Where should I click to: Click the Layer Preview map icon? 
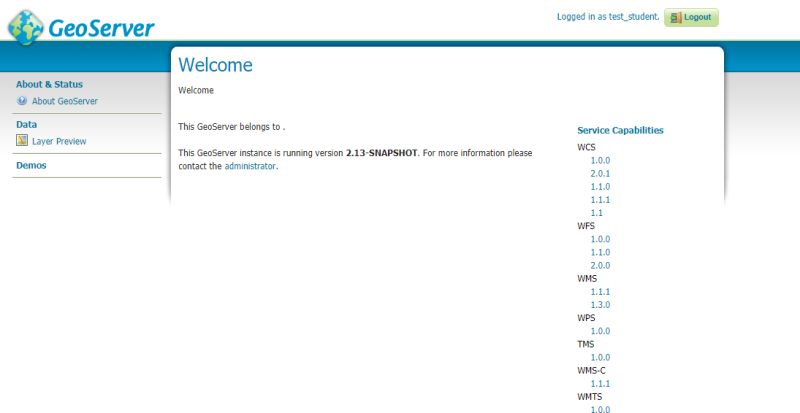(x=21, y=140)
